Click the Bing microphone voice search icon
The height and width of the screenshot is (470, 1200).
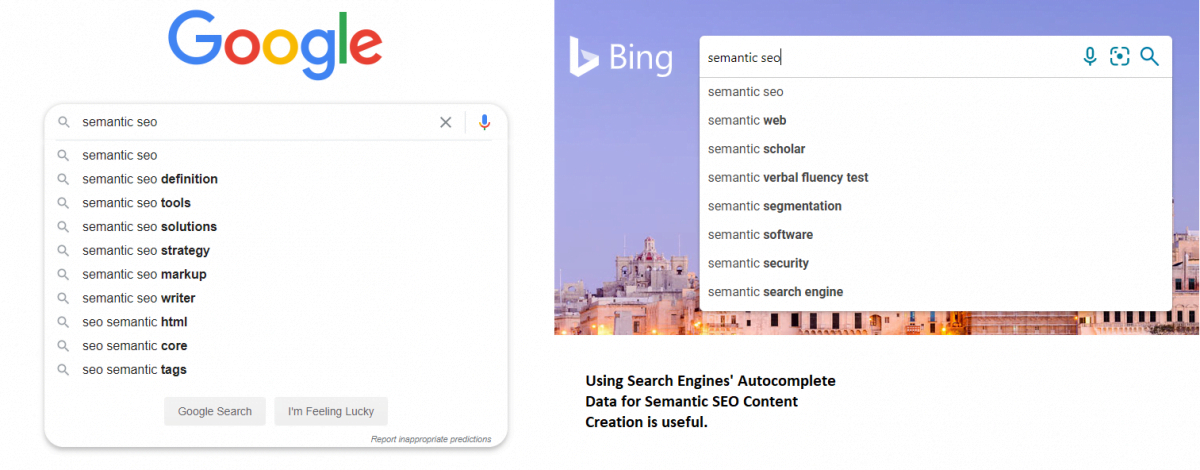tap(1090, 57)
